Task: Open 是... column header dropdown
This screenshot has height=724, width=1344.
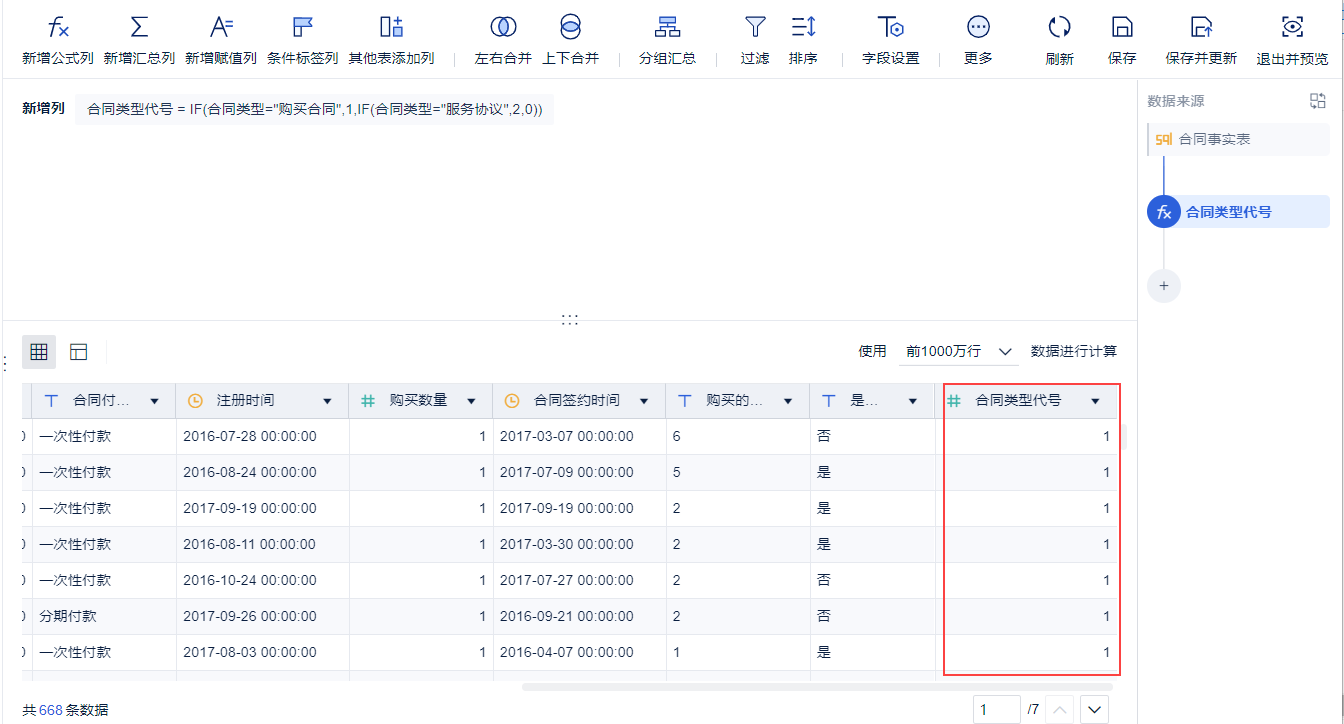Action: [x=912, y=401]
